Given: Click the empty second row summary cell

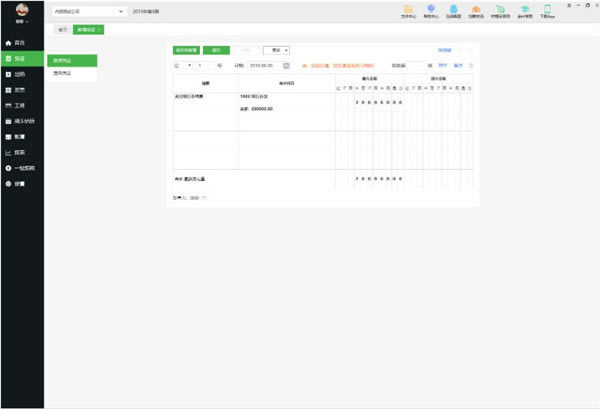Looking at the screenshot, I should (205, 150).
